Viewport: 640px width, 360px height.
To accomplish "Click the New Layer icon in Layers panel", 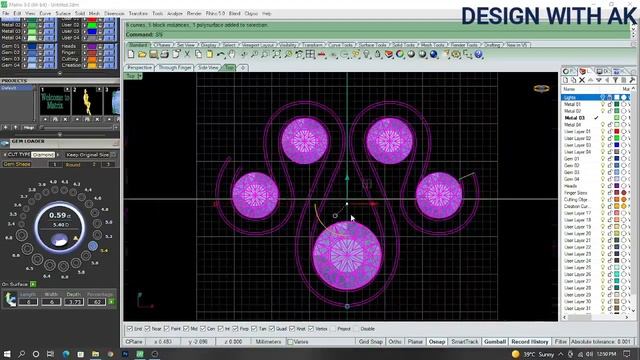I will 566,80.
